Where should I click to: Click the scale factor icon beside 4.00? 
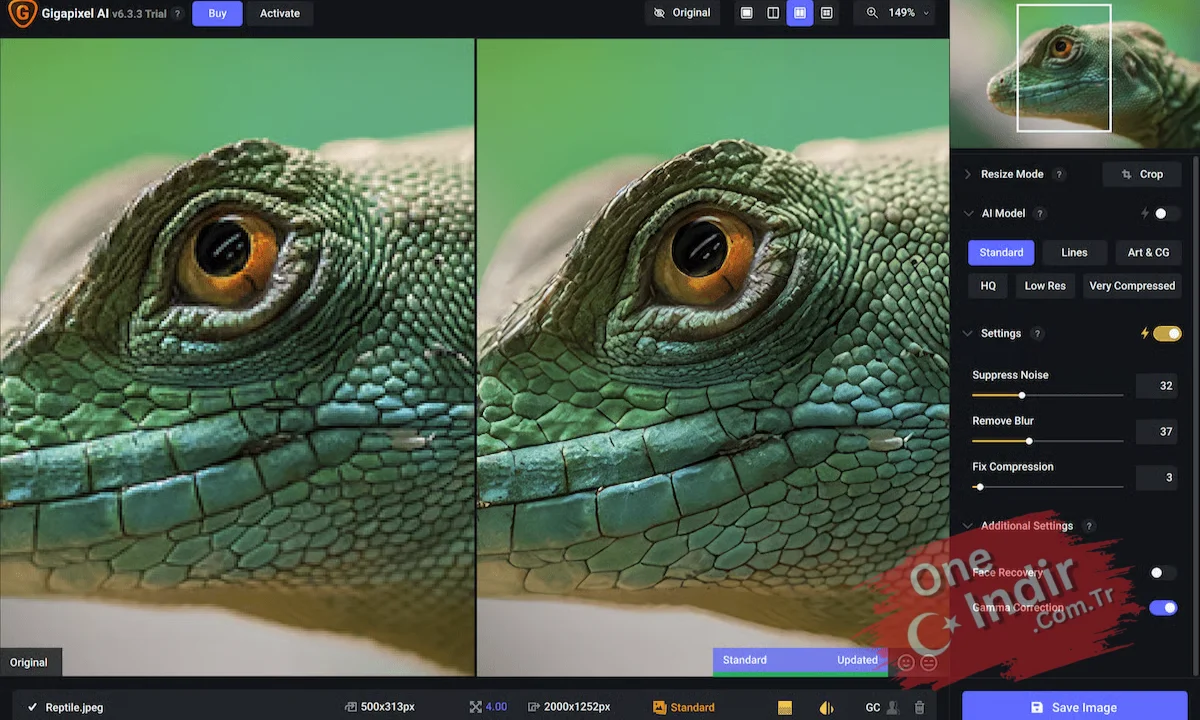pos(475,707)
